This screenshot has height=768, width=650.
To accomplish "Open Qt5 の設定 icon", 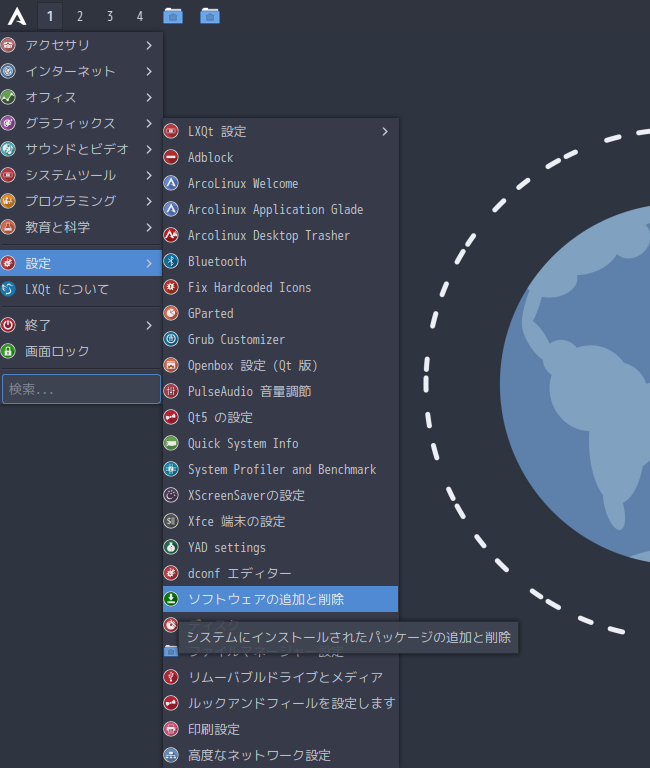I will coord(171,417).
